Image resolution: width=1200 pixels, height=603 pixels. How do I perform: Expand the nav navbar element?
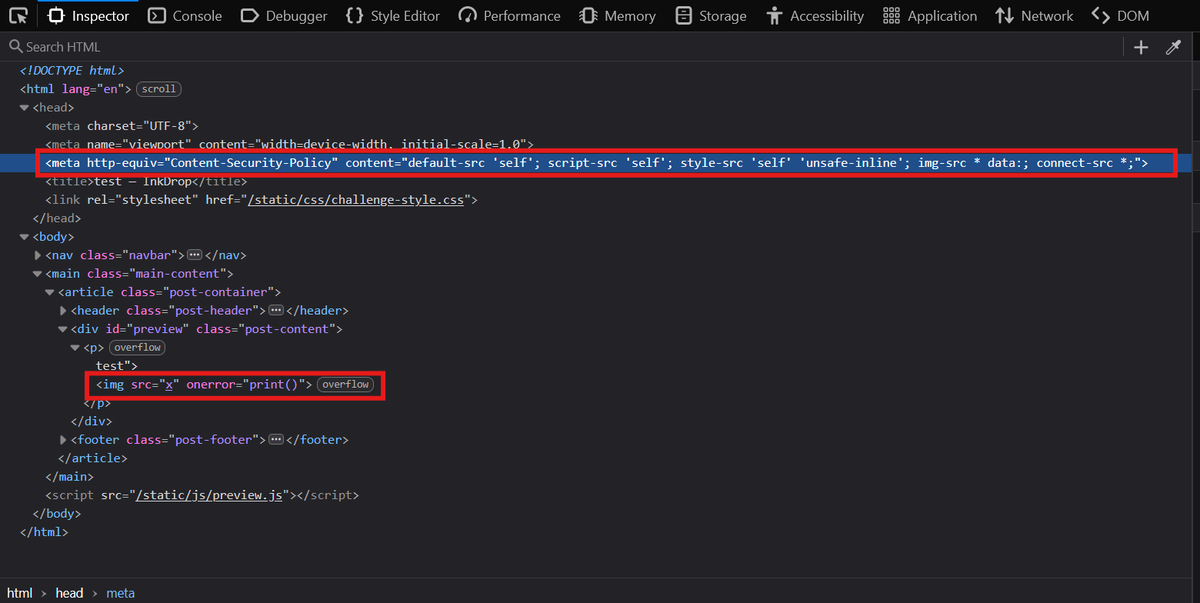[x=38, y=255]
